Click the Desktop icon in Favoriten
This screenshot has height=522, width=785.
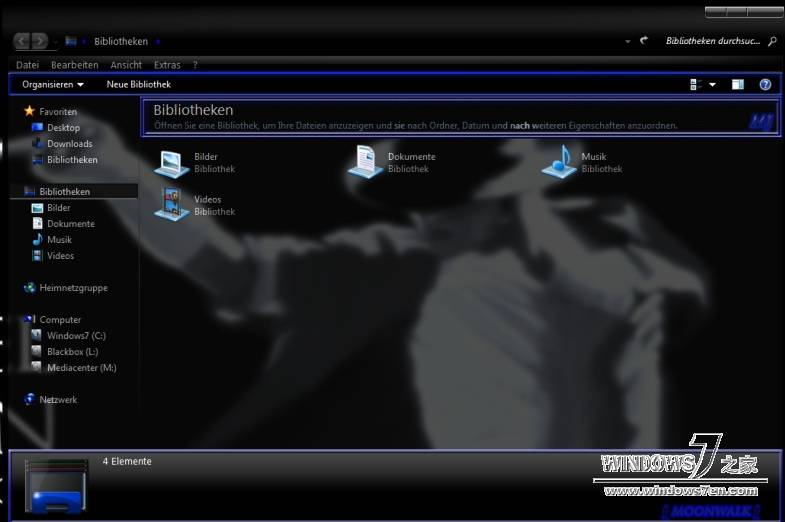(38, 127)
